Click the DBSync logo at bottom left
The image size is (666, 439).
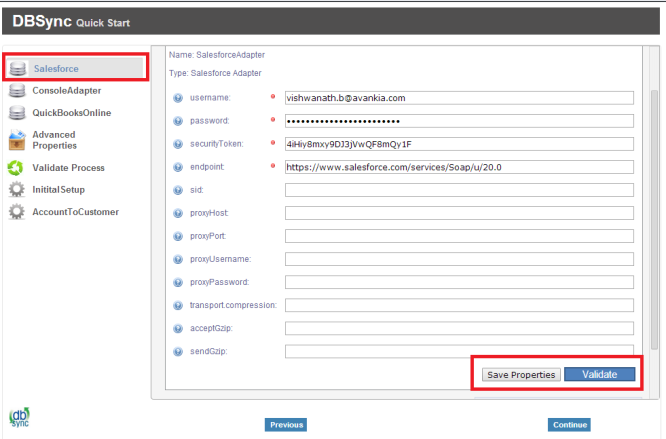pyautogui.click(x=19, y=417)
